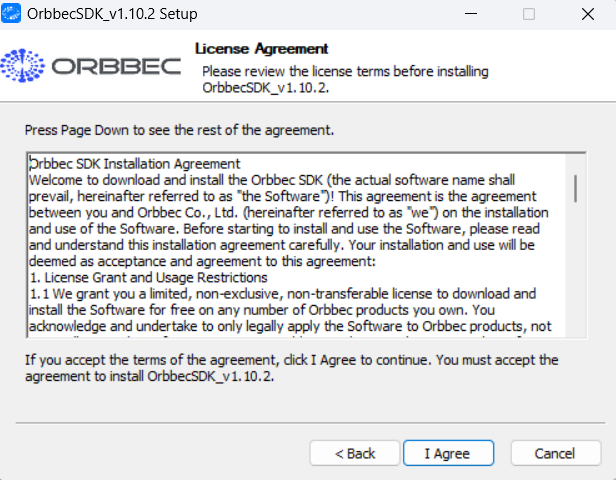Click the license text scrollbar thumb
Viewport: 616px width, 480px height.
tap(575, 187)
